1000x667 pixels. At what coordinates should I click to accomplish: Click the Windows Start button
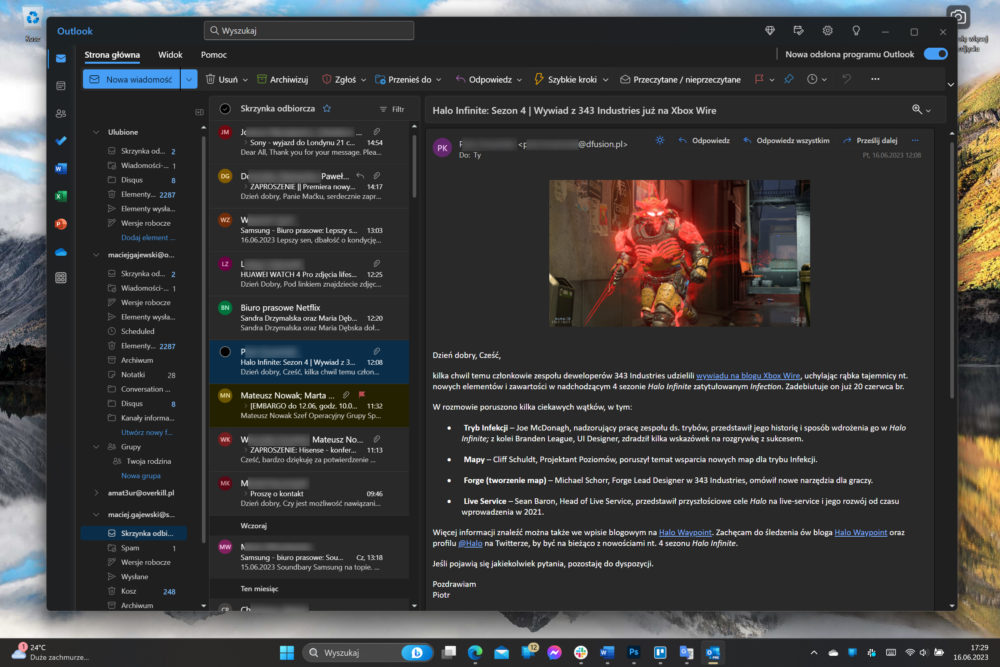tap(287, 652)
